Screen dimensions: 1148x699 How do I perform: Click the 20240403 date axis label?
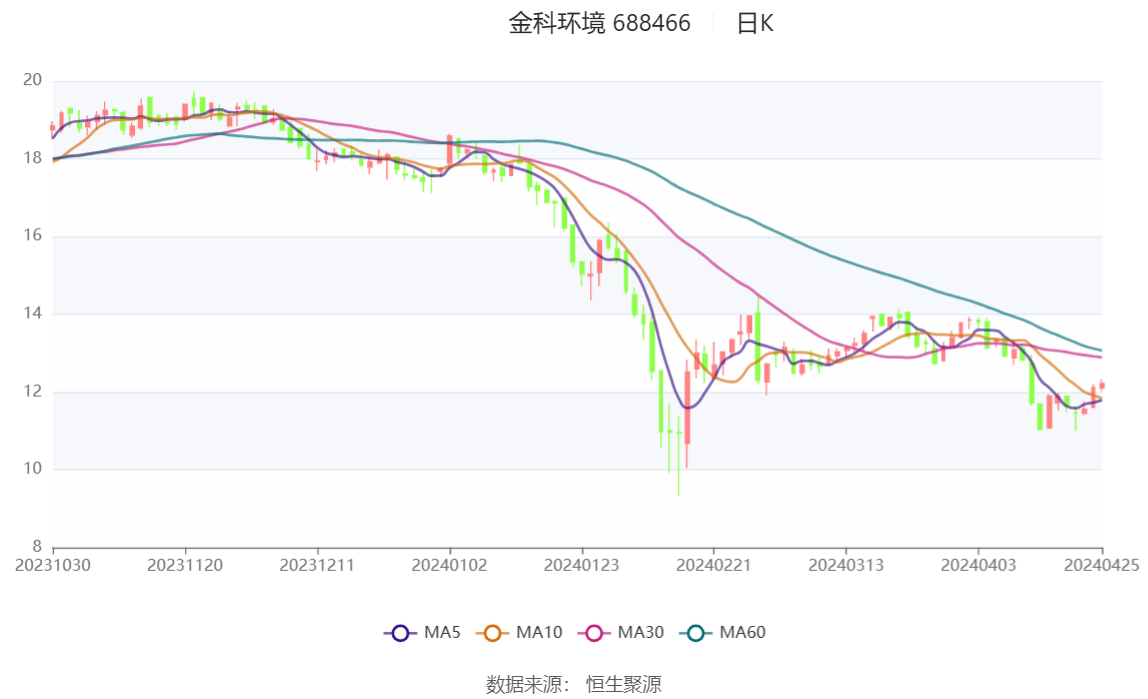pos(978,565)
